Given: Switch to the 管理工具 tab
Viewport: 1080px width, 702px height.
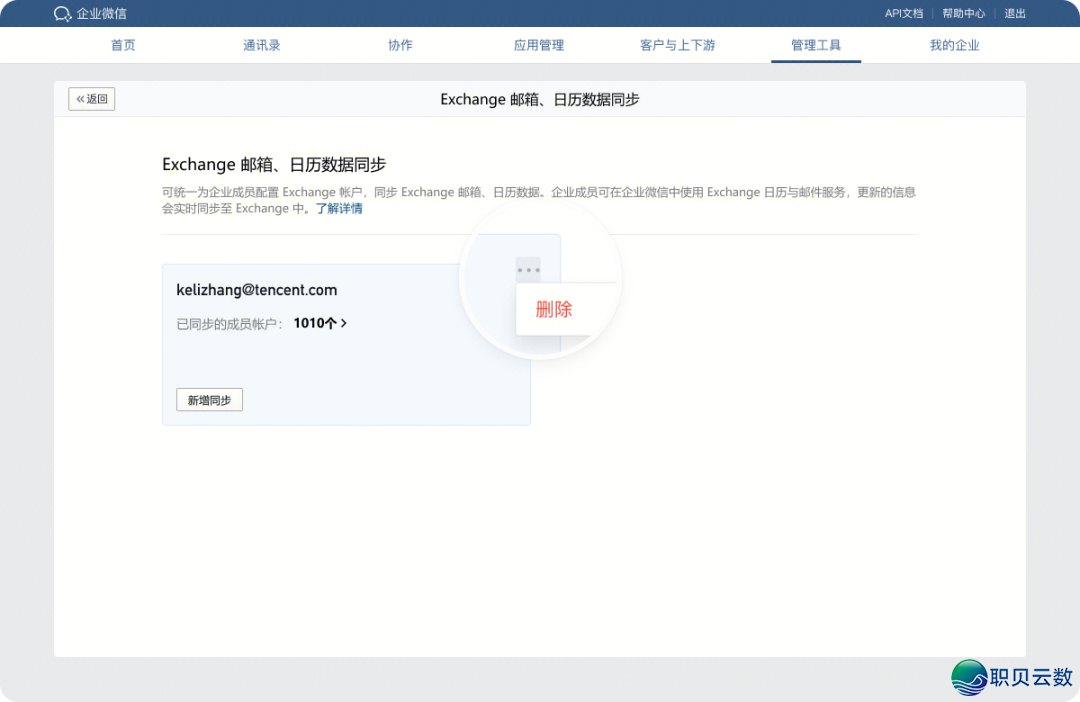Looking at the screenshot, I should (x=816, y=44).
